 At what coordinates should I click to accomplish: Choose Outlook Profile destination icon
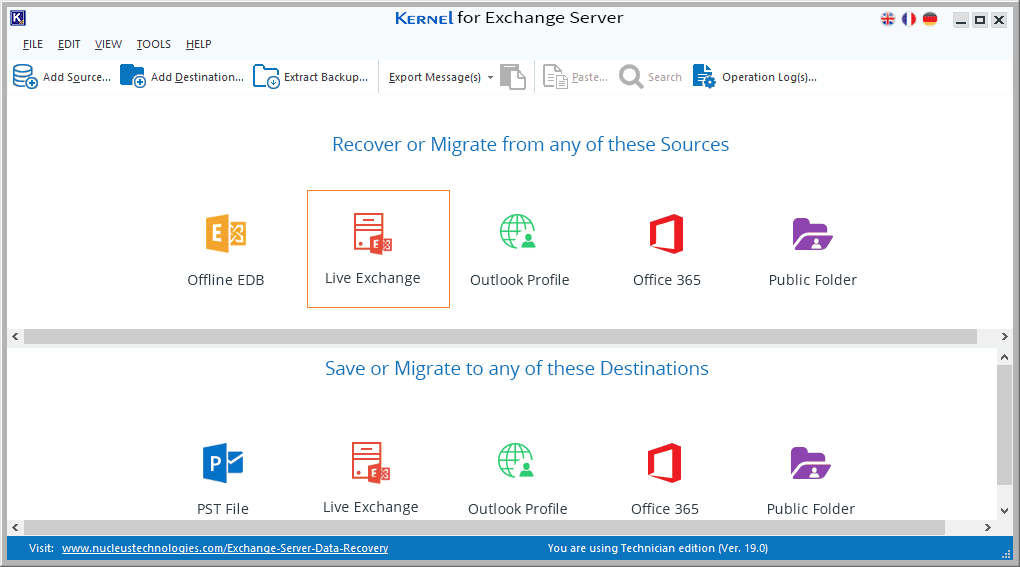point(516,460)
